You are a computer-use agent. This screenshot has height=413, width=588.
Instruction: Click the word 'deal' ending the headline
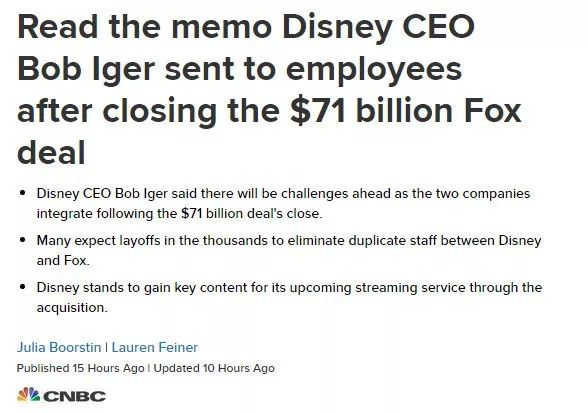tap(51, 153)
